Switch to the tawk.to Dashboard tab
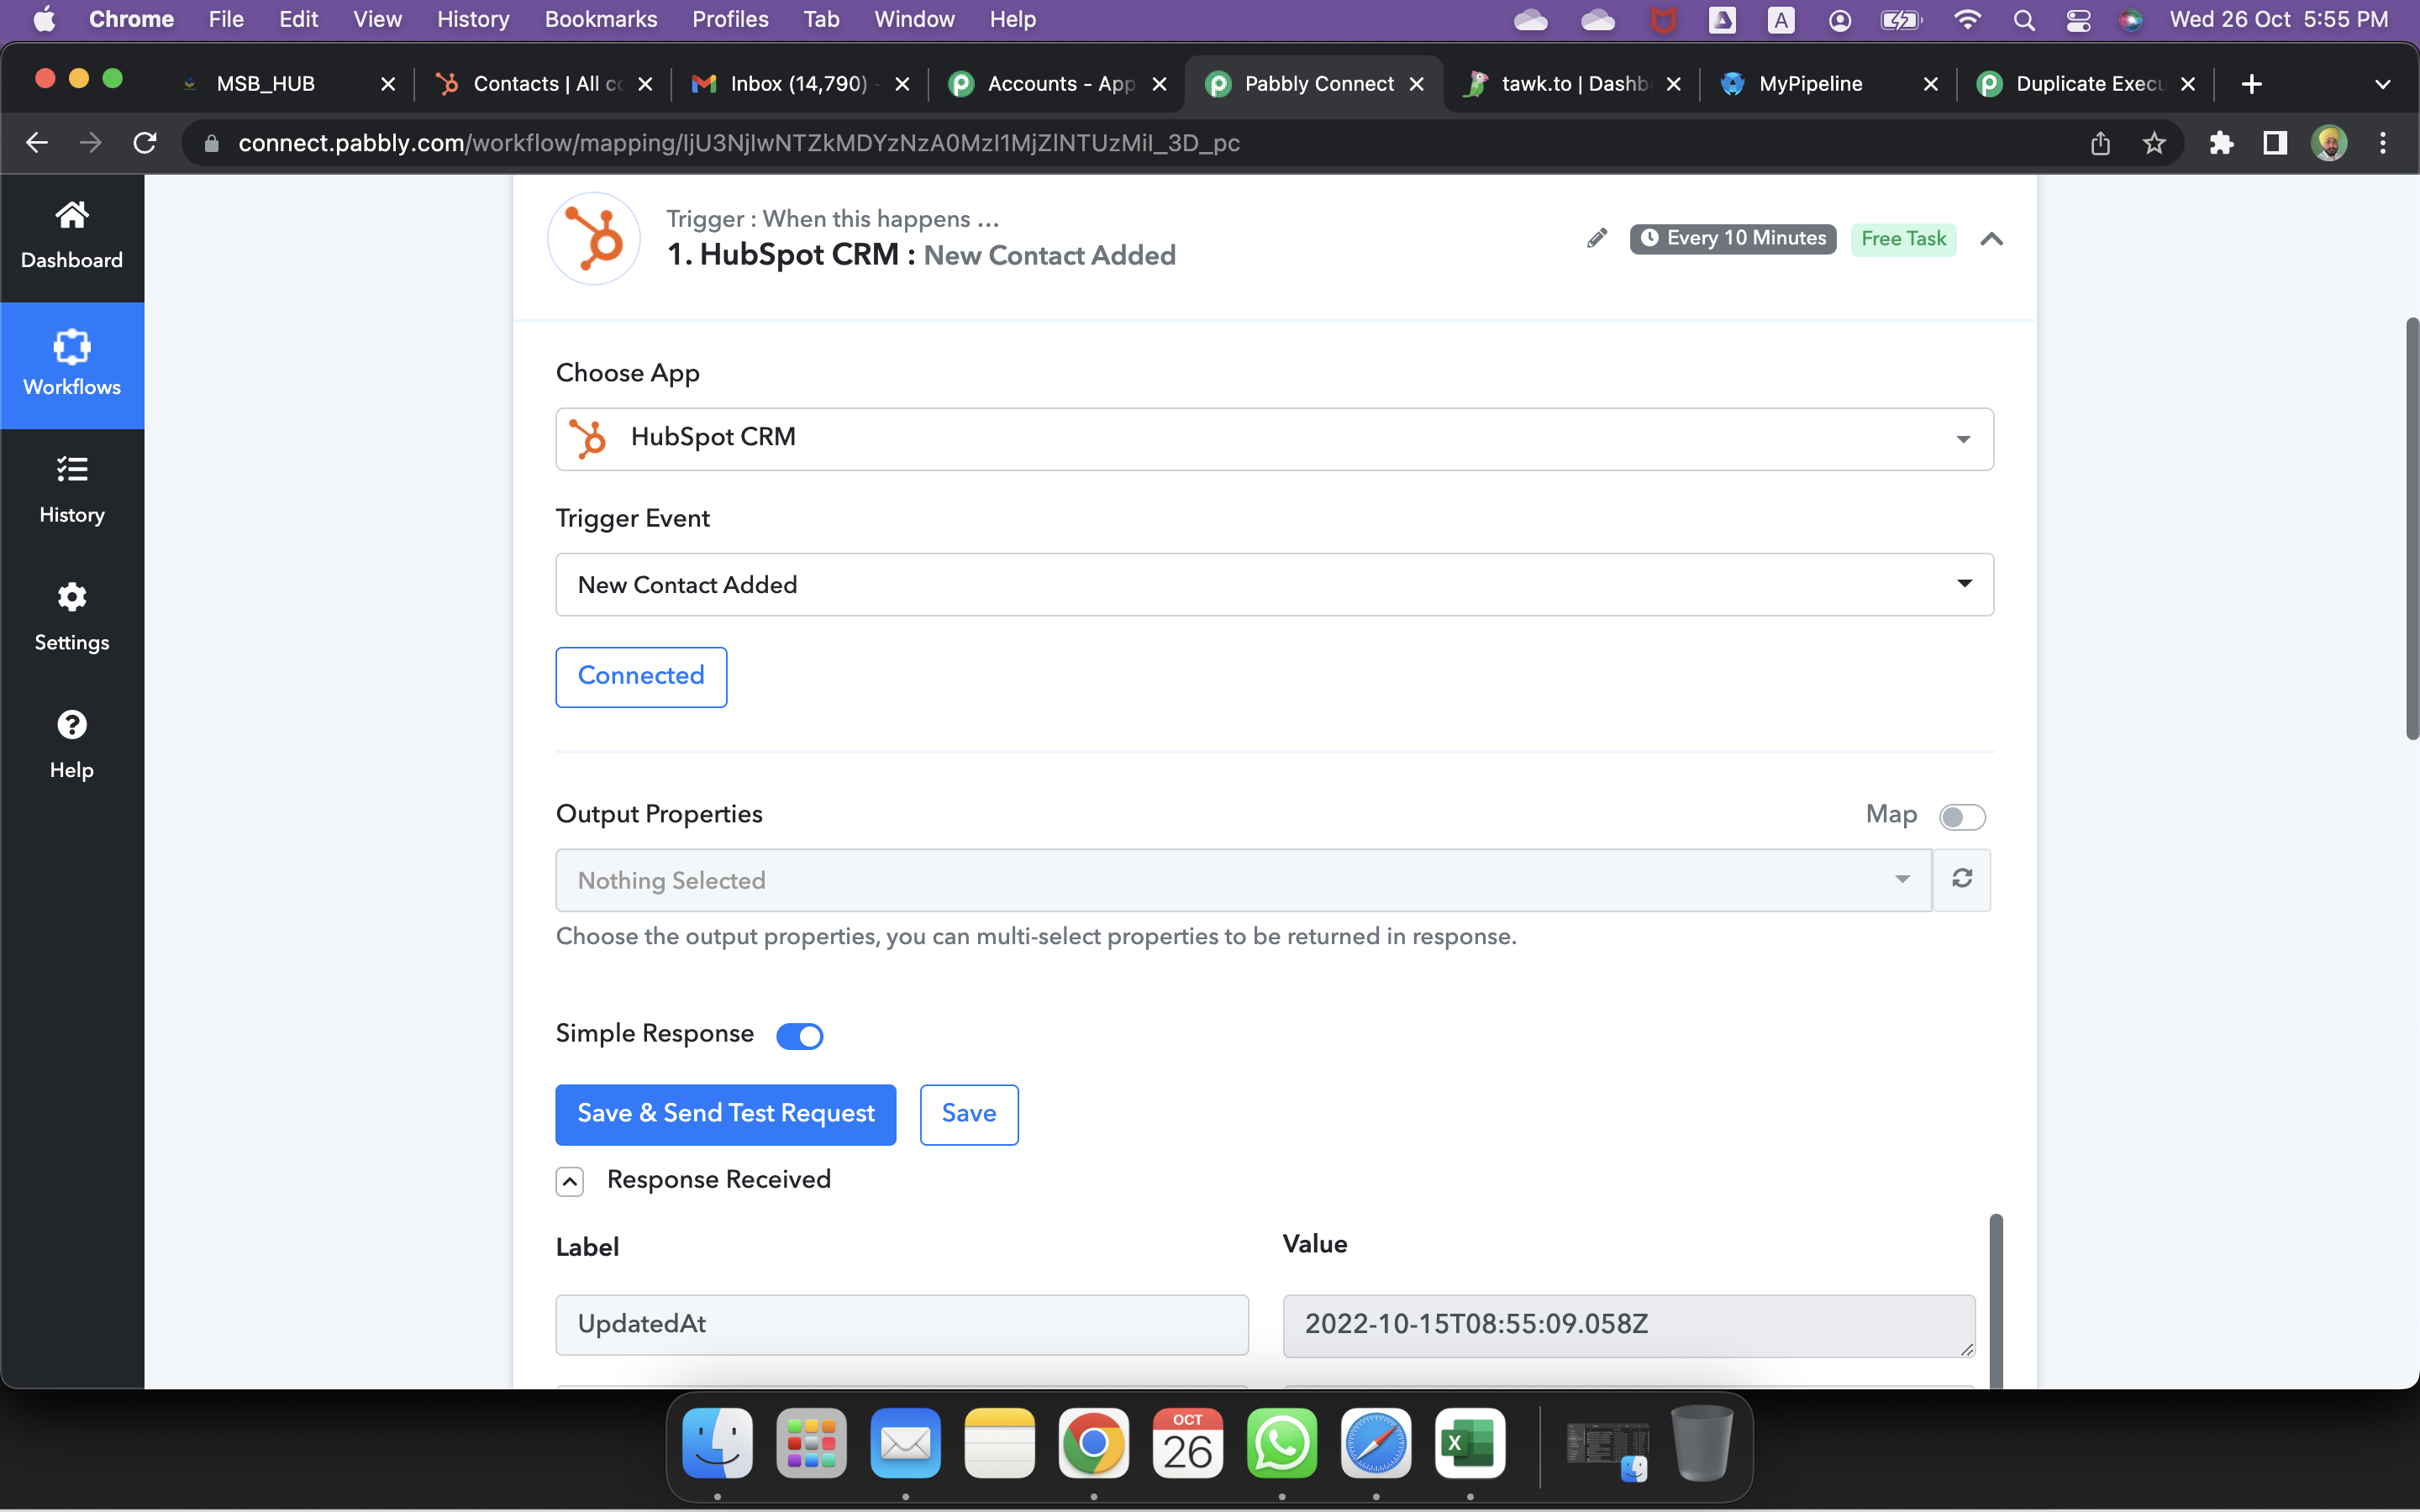 pyautogui.click(x=1572, y=84)
